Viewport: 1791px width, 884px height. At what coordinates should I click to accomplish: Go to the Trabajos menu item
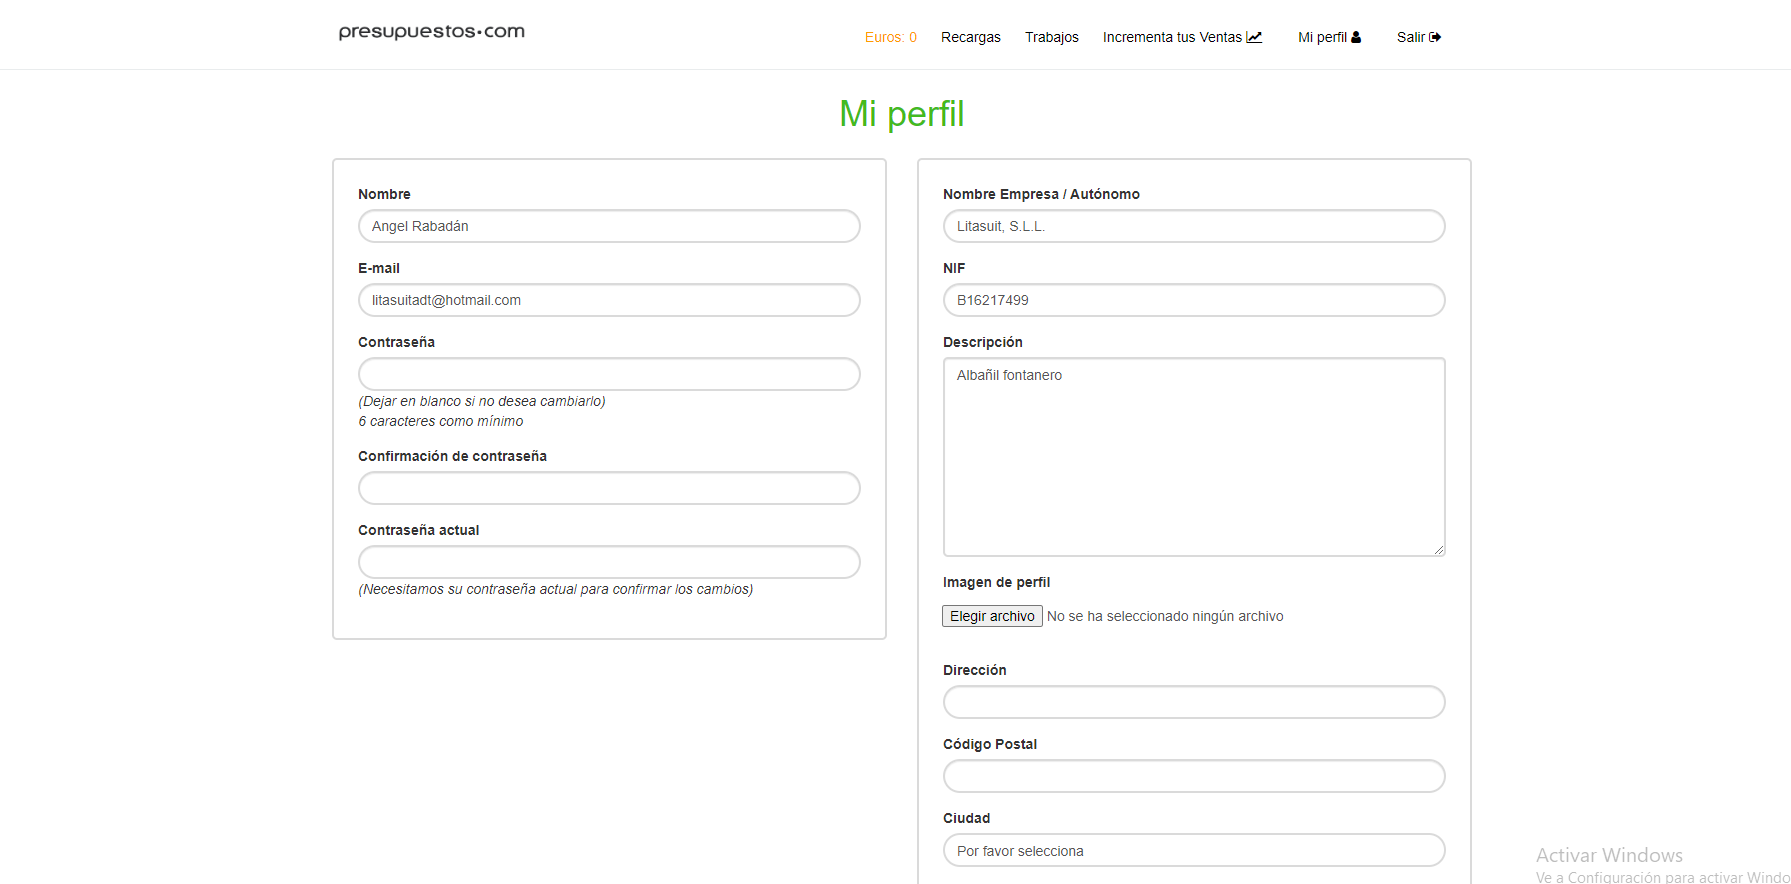[1051, 37]
